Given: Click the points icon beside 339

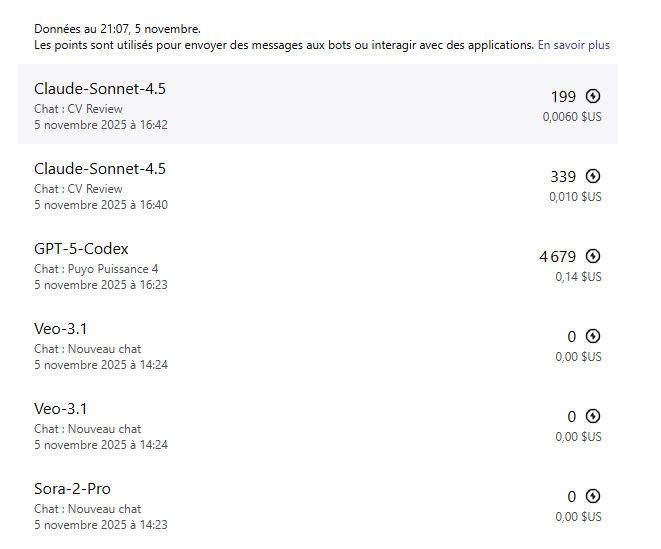Looking at the screenshot, I should pos(593,177).
